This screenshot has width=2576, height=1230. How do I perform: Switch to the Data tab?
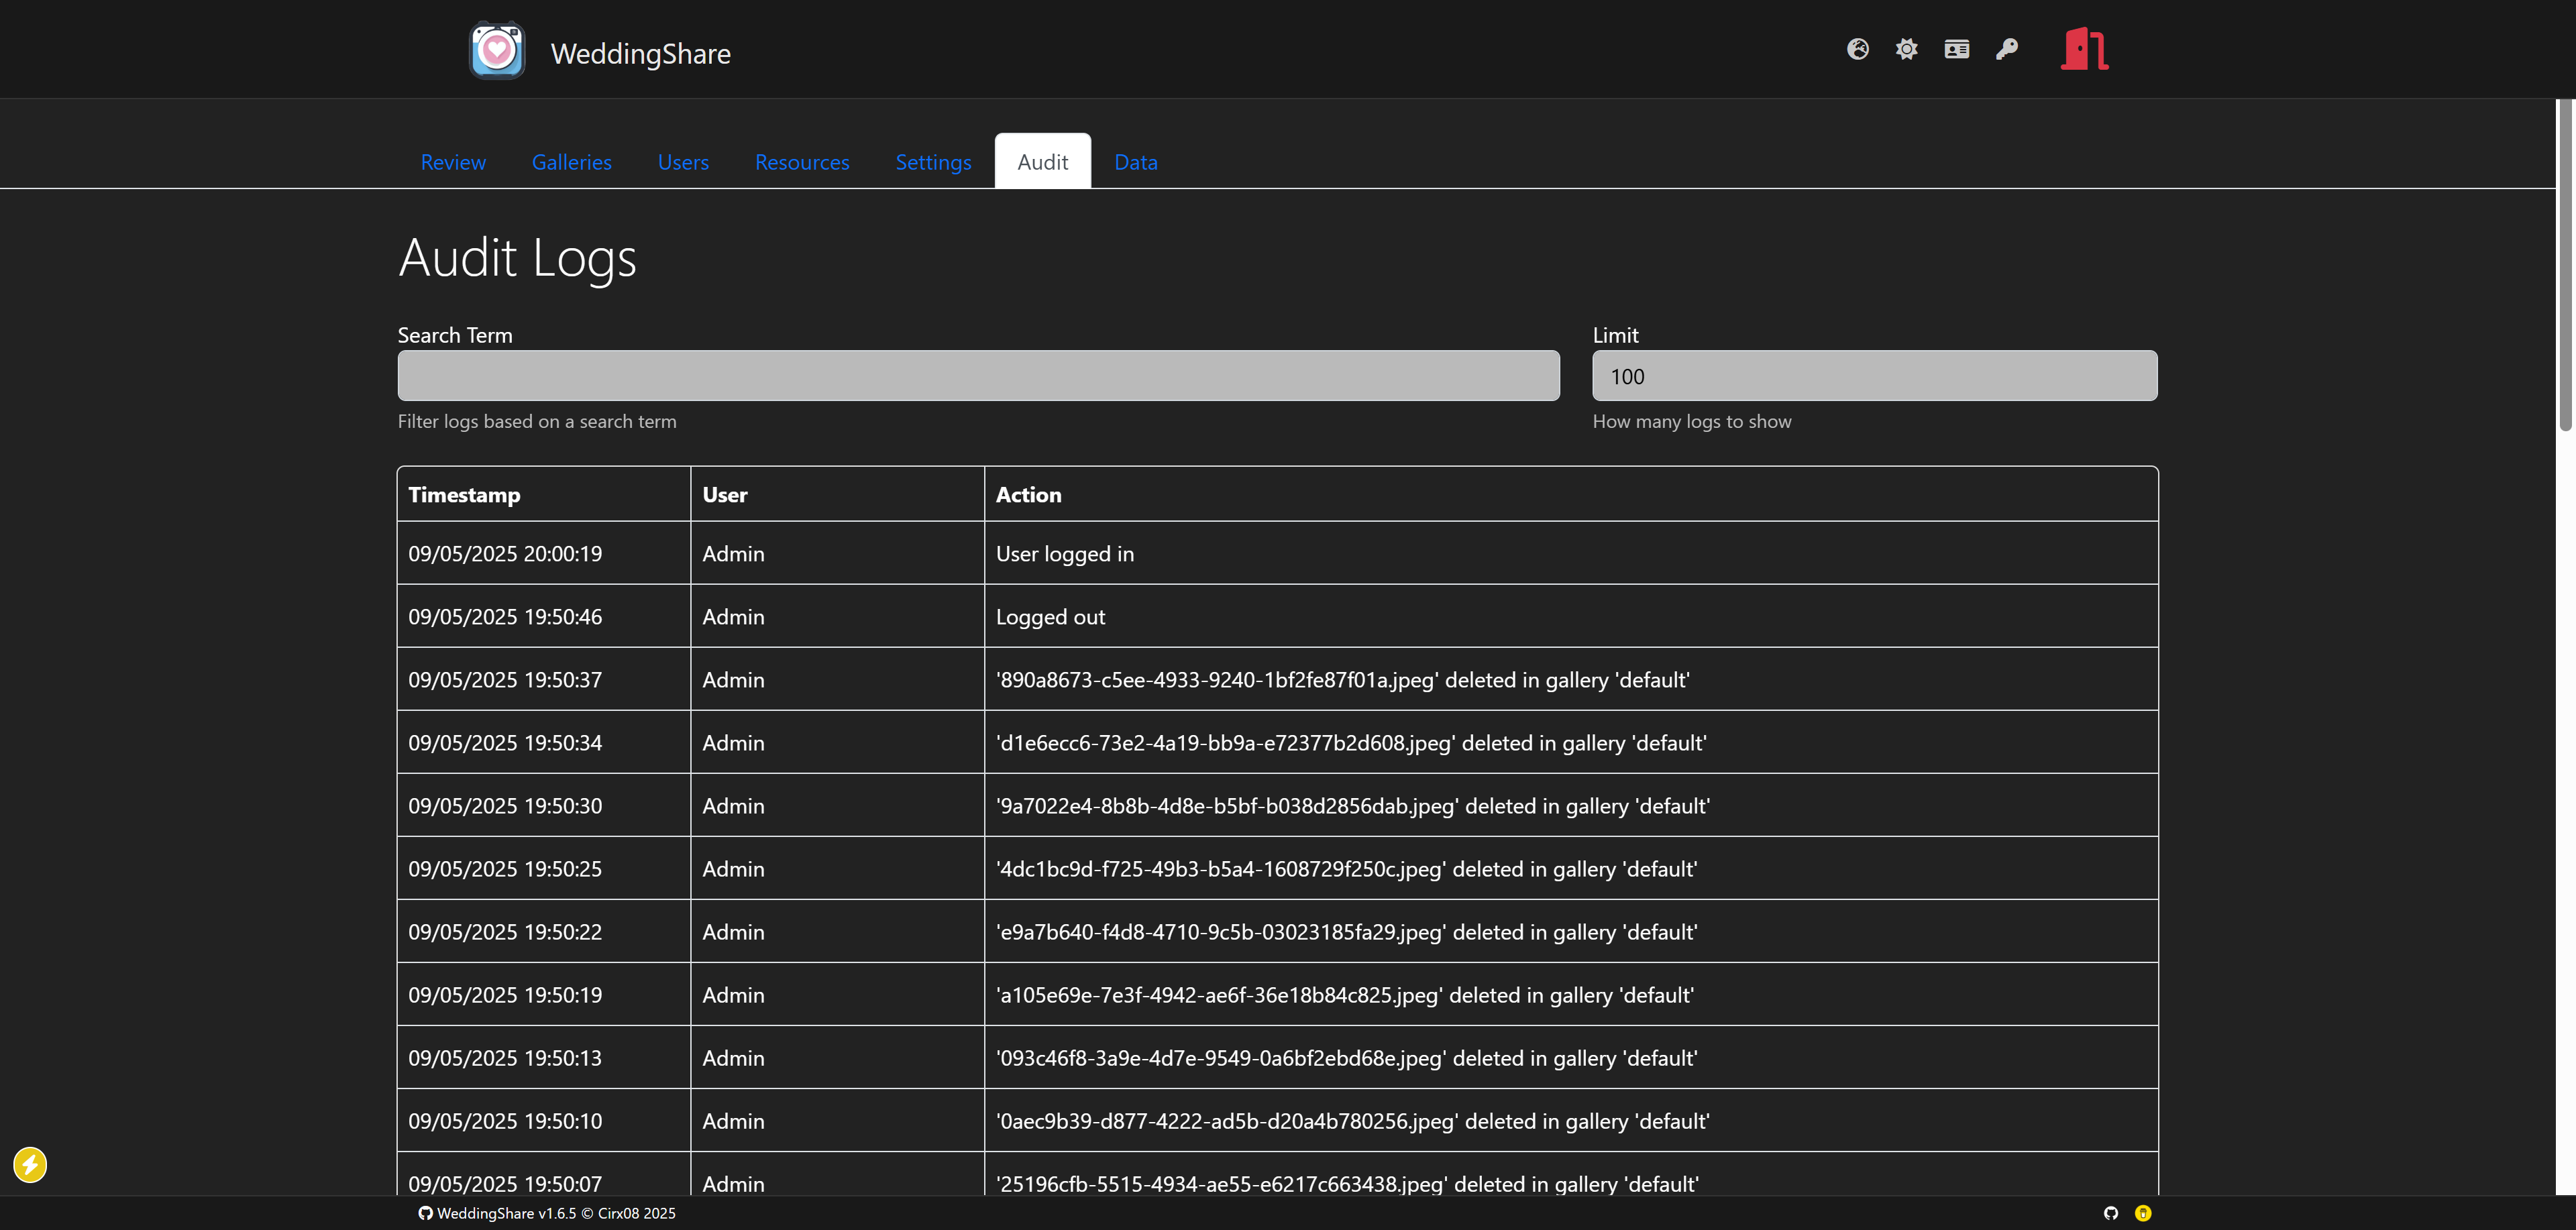1135,162
